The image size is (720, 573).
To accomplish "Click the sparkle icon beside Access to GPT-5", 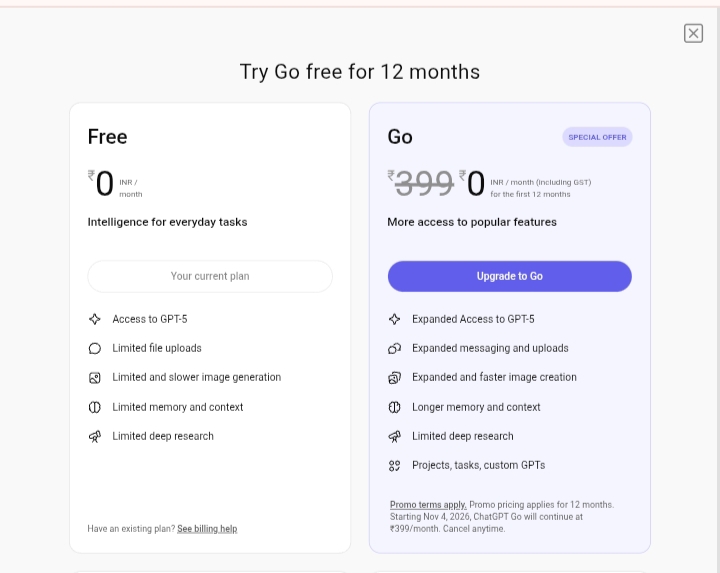I will click(x=95, y=319).
